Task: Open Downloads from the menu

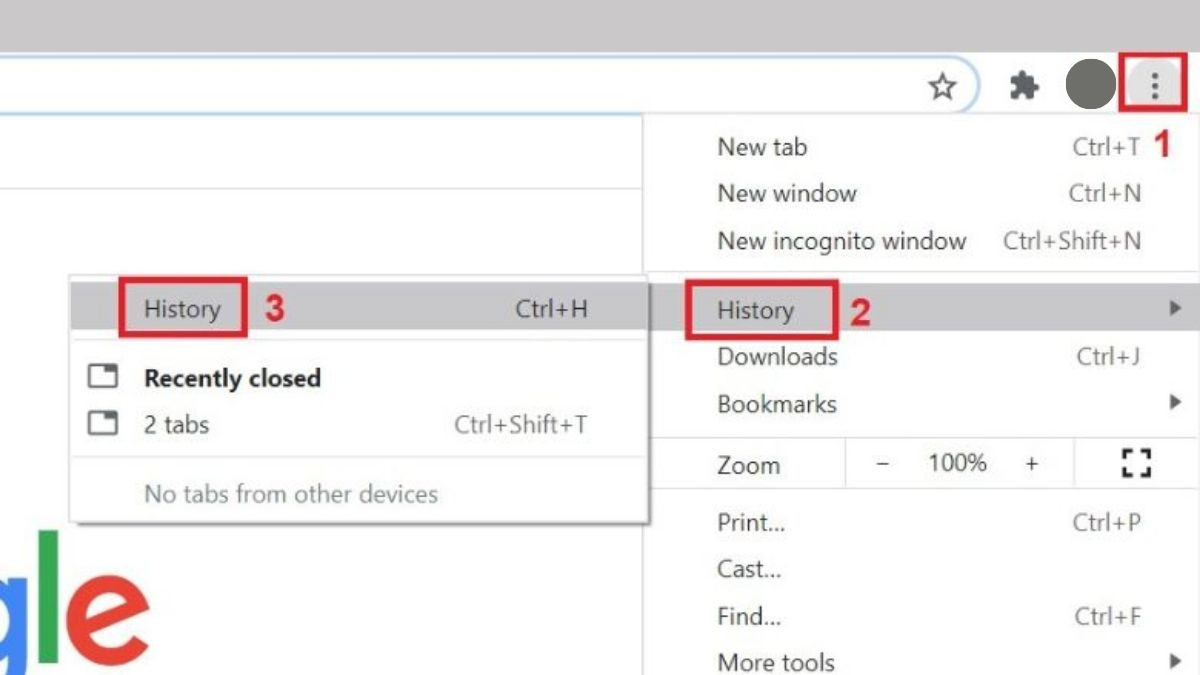Action: (777, 356)
